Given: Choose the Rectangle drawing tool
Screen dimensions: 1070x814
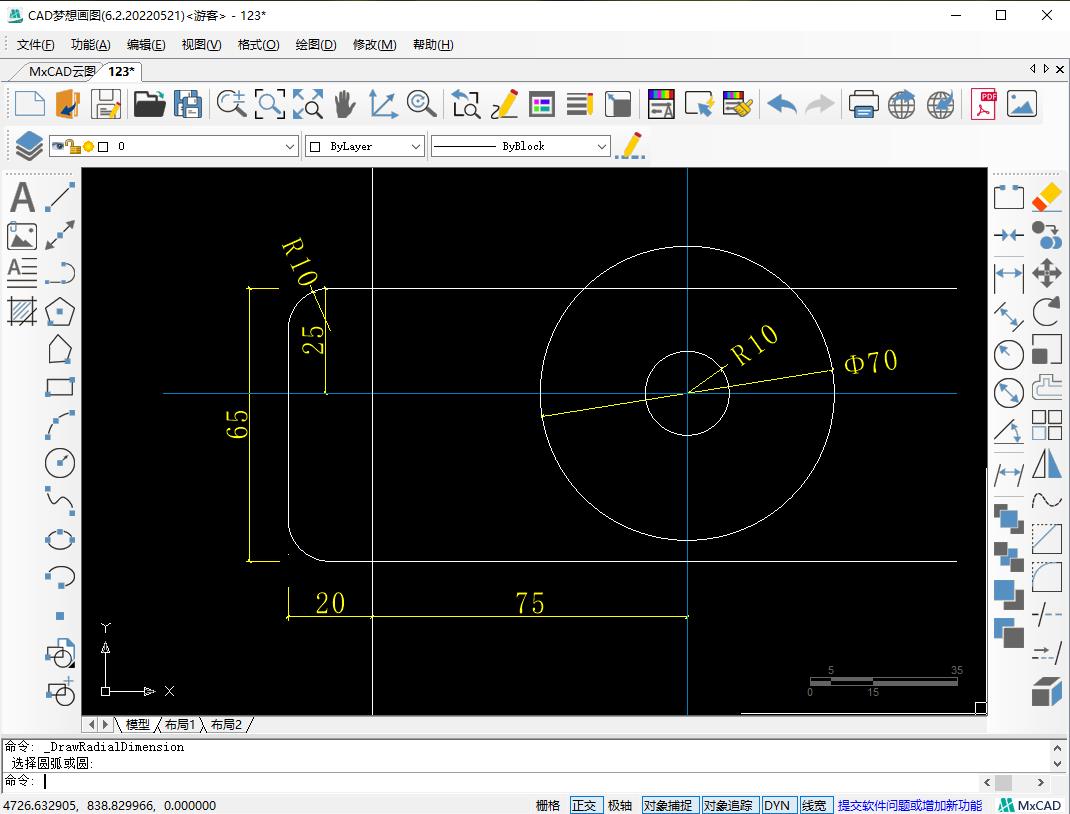Looking at the screenshot, I should click(60, 388).
